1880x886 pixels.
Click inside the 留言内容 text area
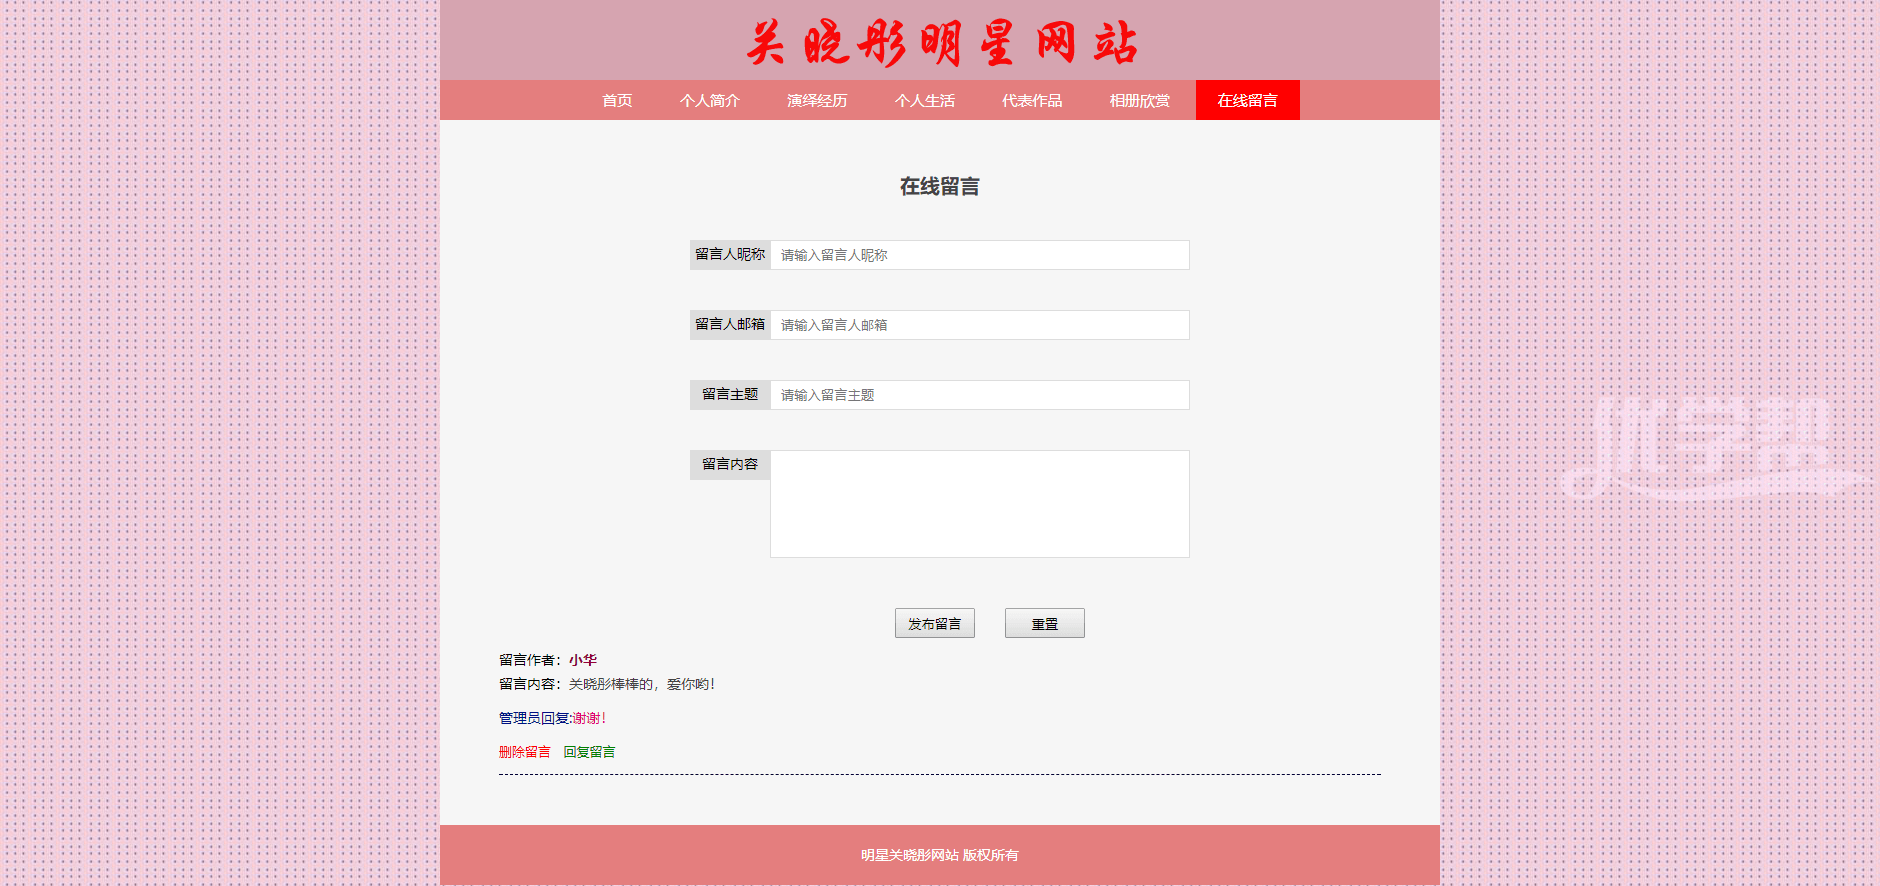click(979, 503)
